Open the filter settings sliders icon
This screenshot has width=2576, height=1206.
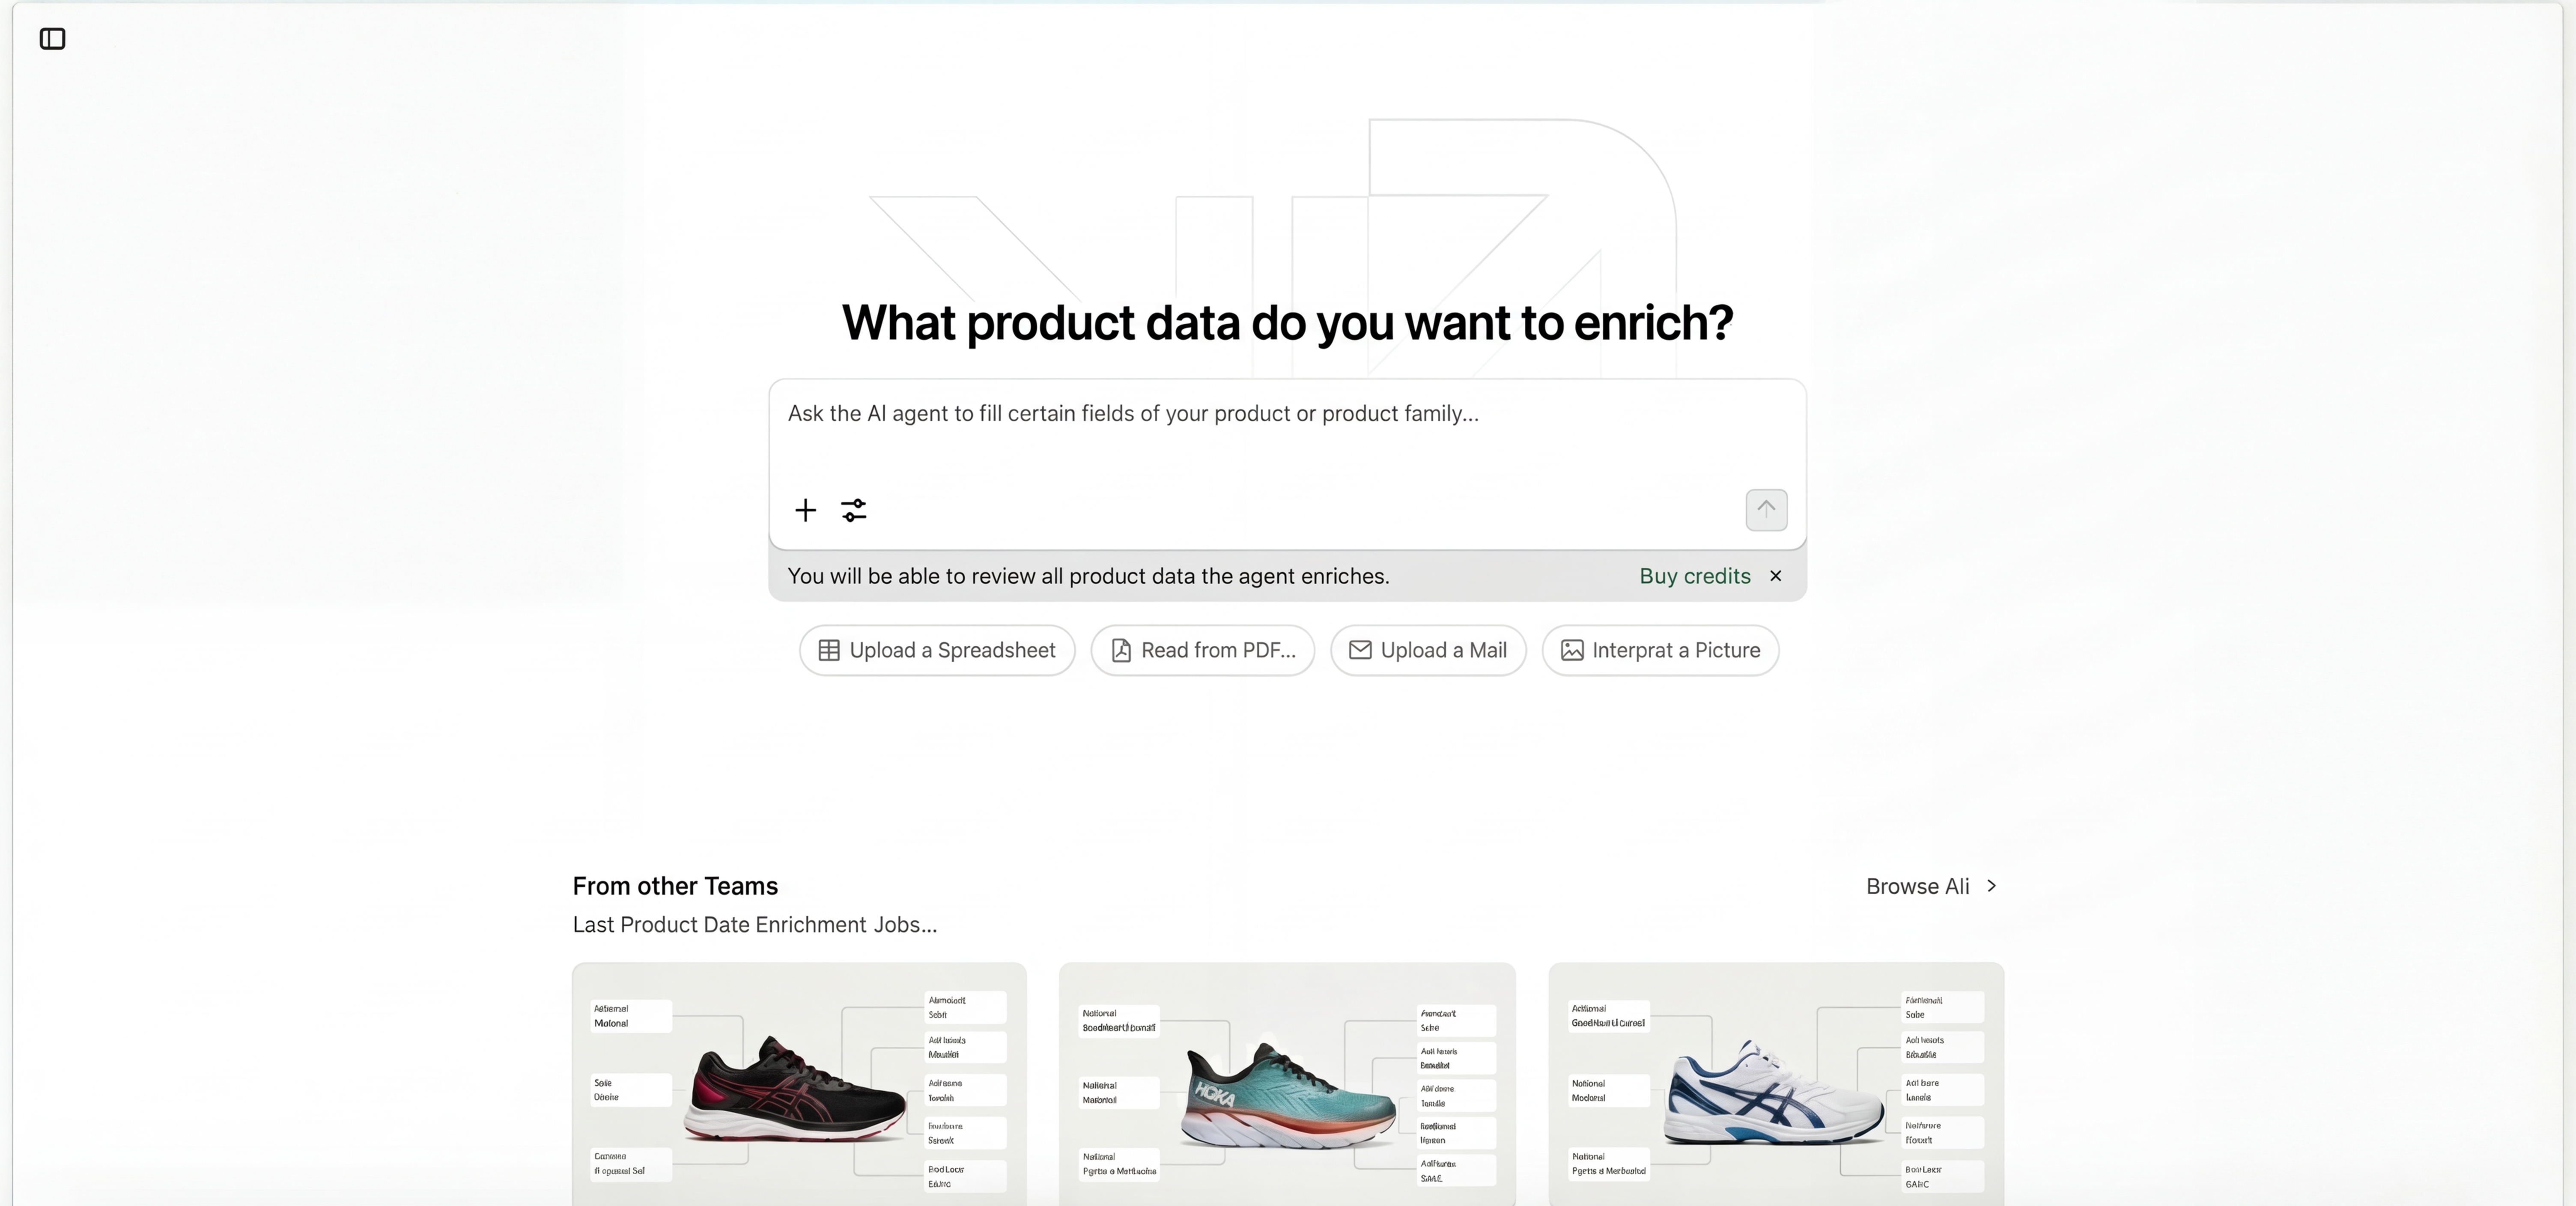pyautogui.click(x=853, y=511)
